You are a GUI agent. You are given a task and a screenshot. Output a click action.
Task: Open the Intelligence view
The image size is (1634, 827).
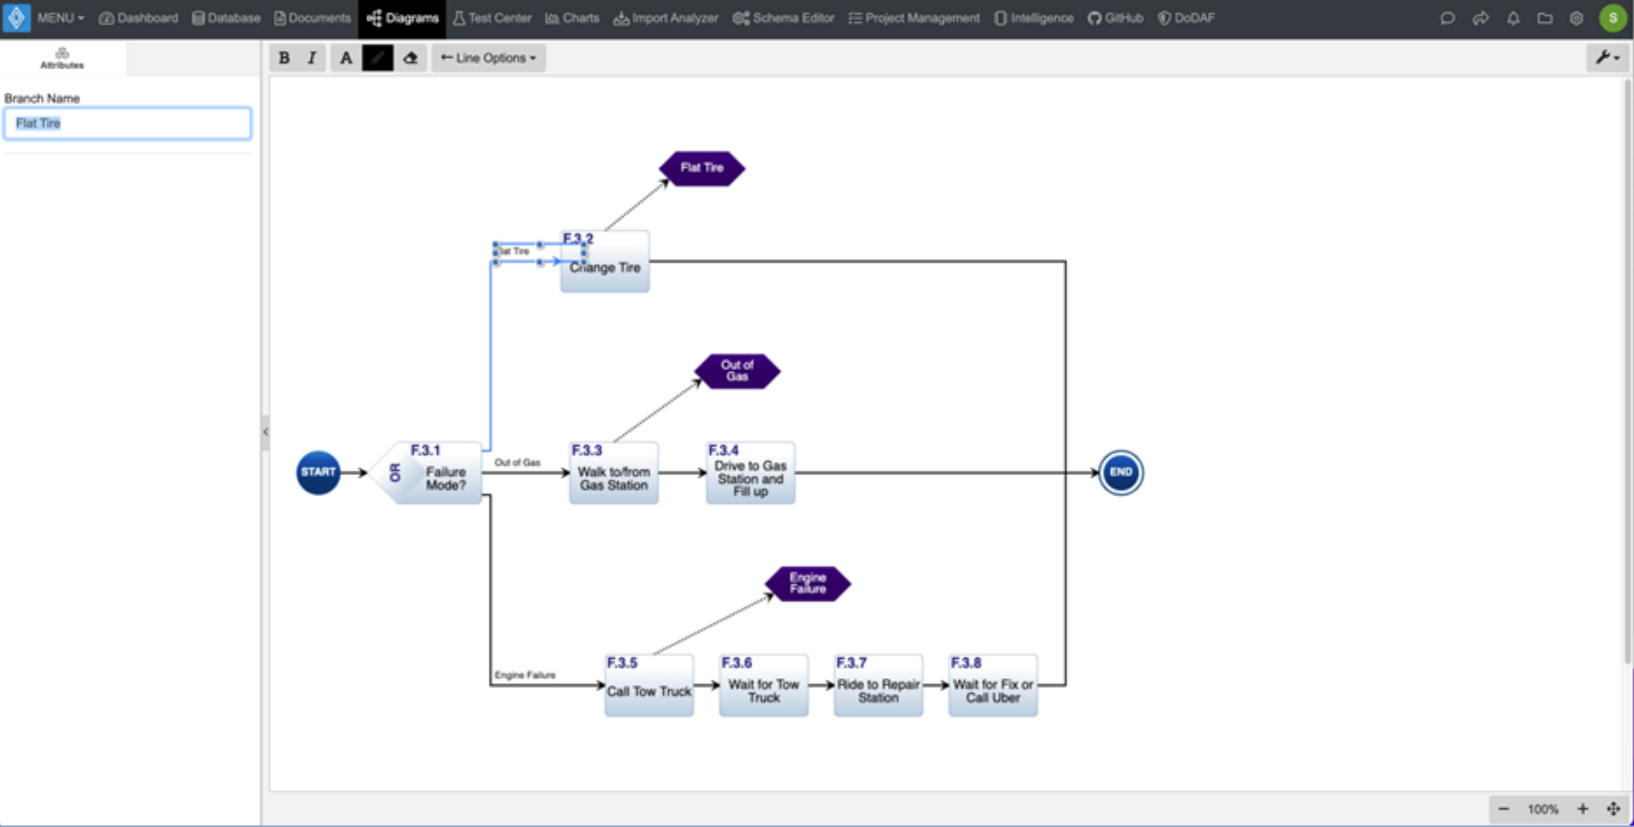pyautogui.click(x=1034, y=18)
